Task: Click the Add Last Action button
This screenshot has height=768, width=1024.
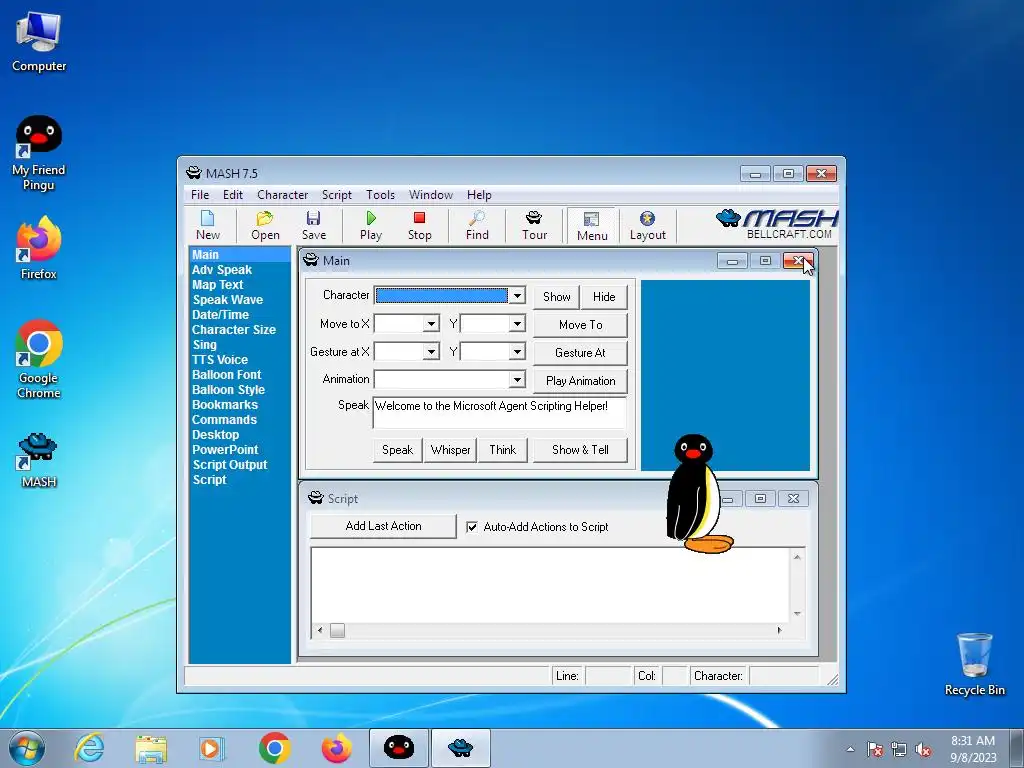Action: [x=383, y=526]
